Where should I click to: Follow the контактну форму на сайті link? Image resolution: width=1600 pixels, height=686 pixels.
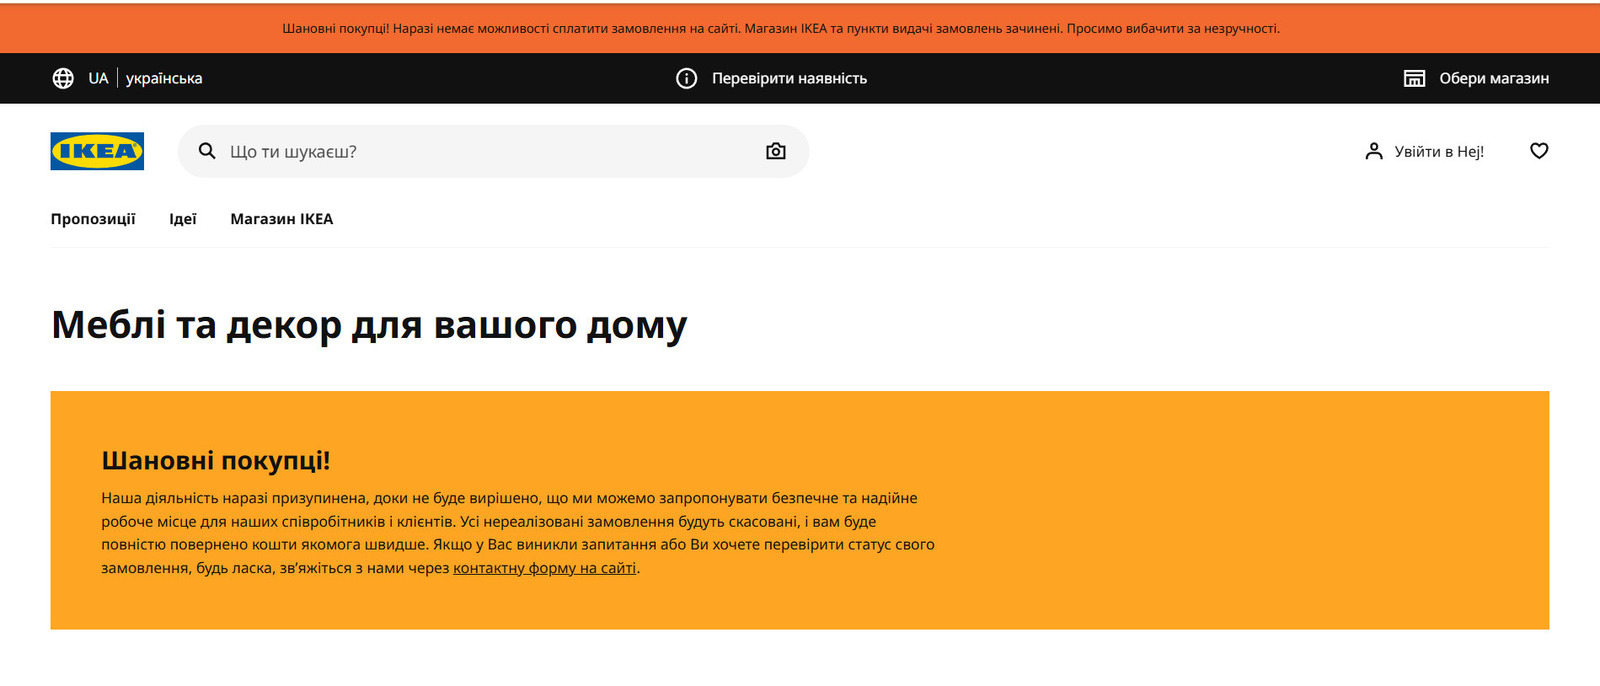[x=544, y=568]
